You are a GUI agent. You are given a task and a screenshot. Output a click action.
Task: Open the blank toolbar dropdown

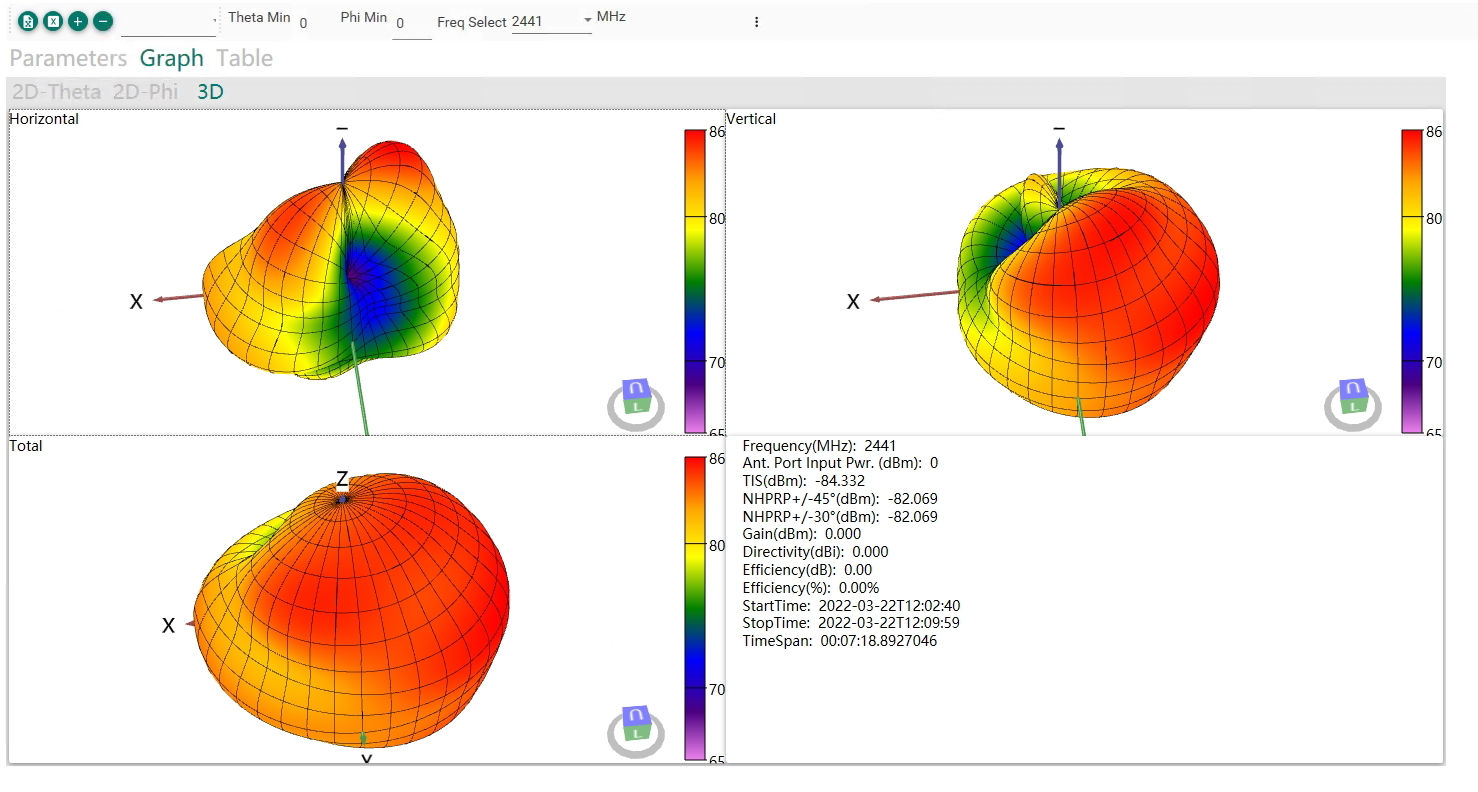[x=169, y=22]
